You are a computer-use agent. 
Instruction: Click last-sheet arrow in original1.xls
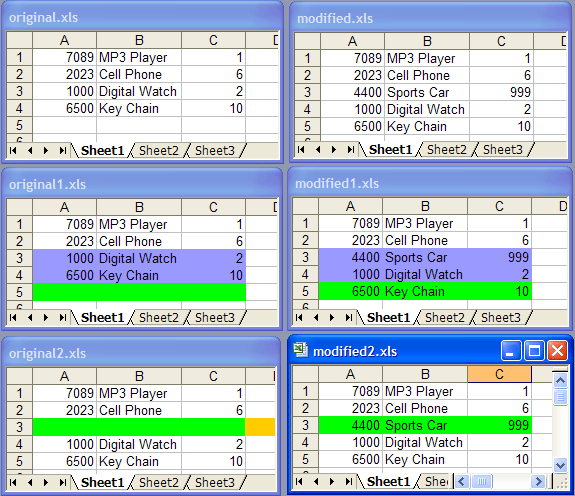click(62, 317)
